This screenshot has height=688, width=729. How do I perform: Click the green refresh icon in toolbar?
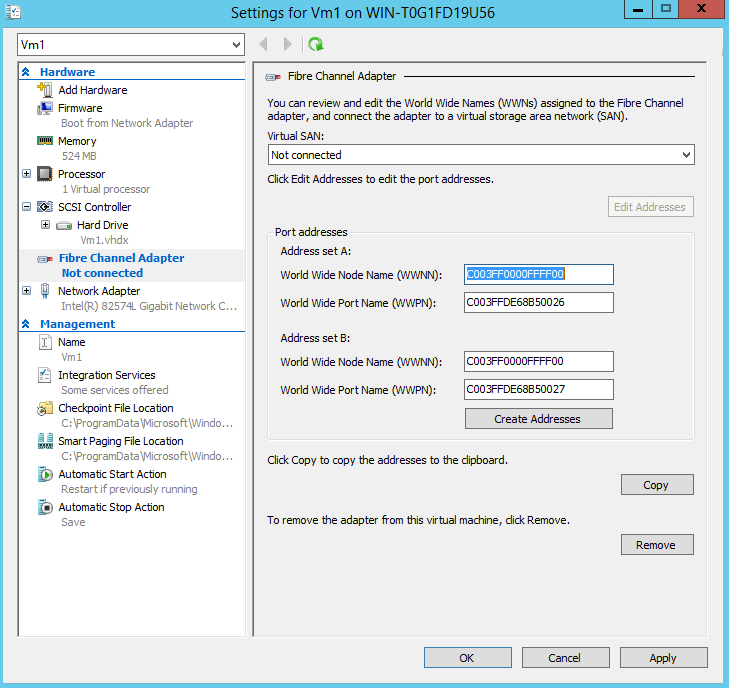(x=316, y=45)
